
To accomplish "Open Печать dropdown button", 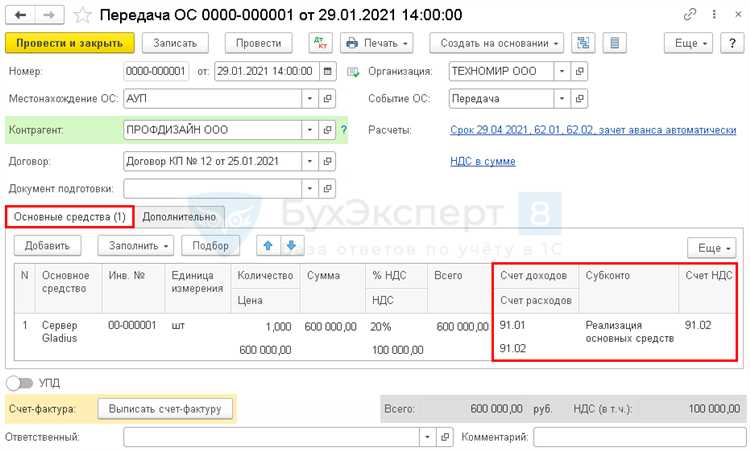I will coord(377,43).
